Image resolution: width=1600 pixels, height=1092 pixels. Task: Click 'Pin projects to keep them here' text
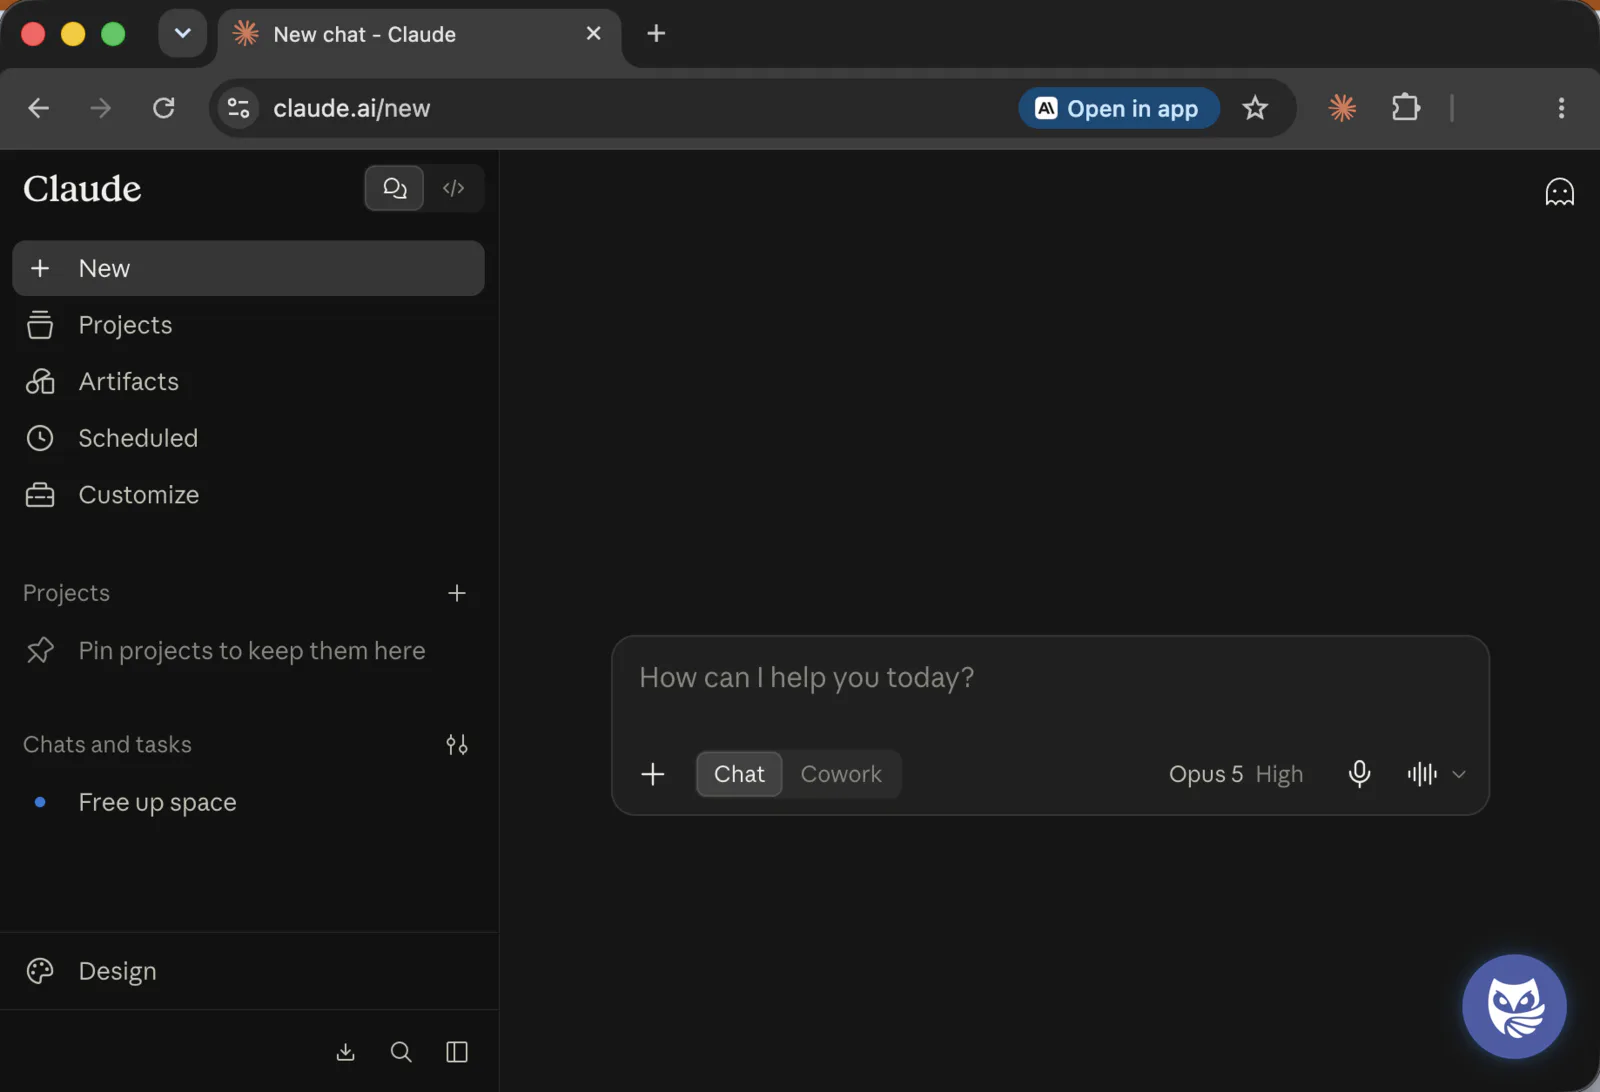point(252,651)
